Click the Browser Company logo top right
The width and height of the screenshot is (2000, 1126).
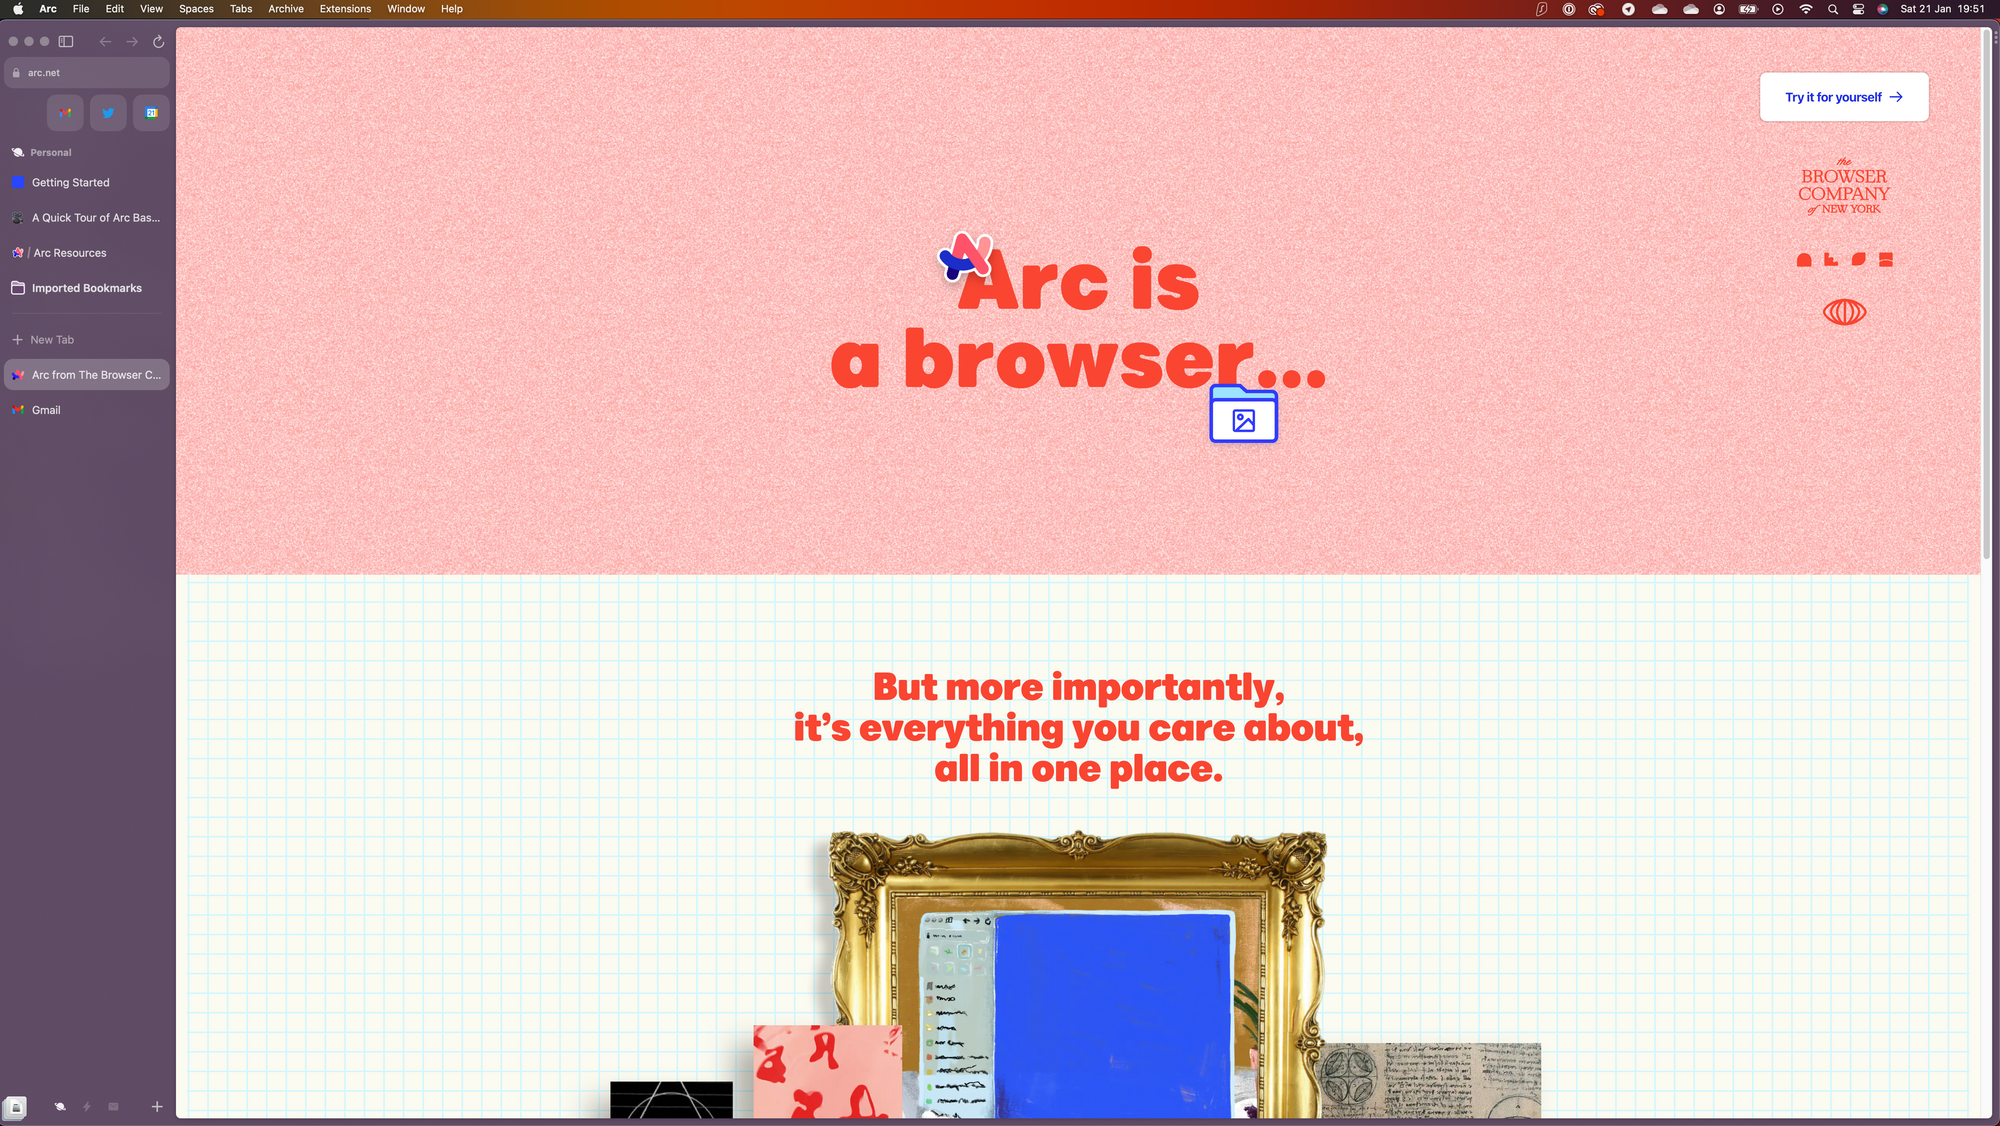(1843, 187)
